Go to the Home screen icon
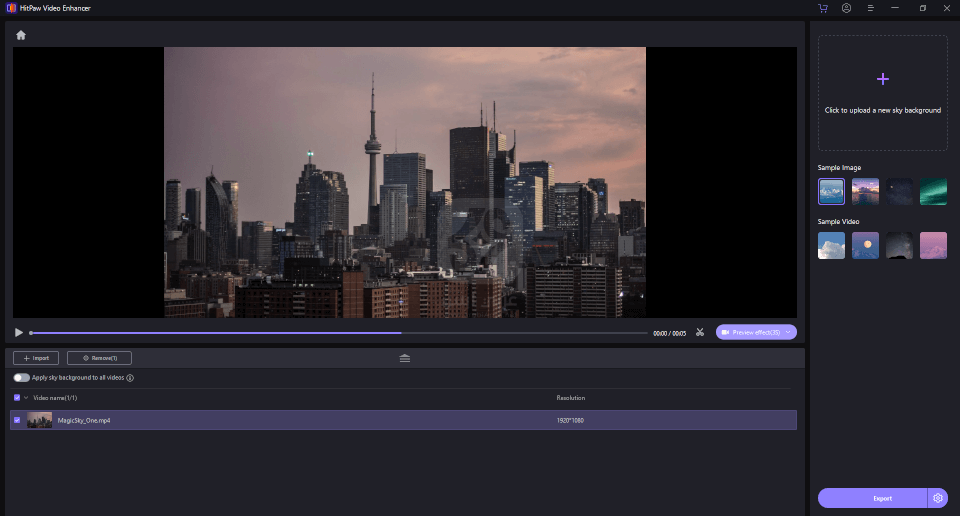 (21, 36)
